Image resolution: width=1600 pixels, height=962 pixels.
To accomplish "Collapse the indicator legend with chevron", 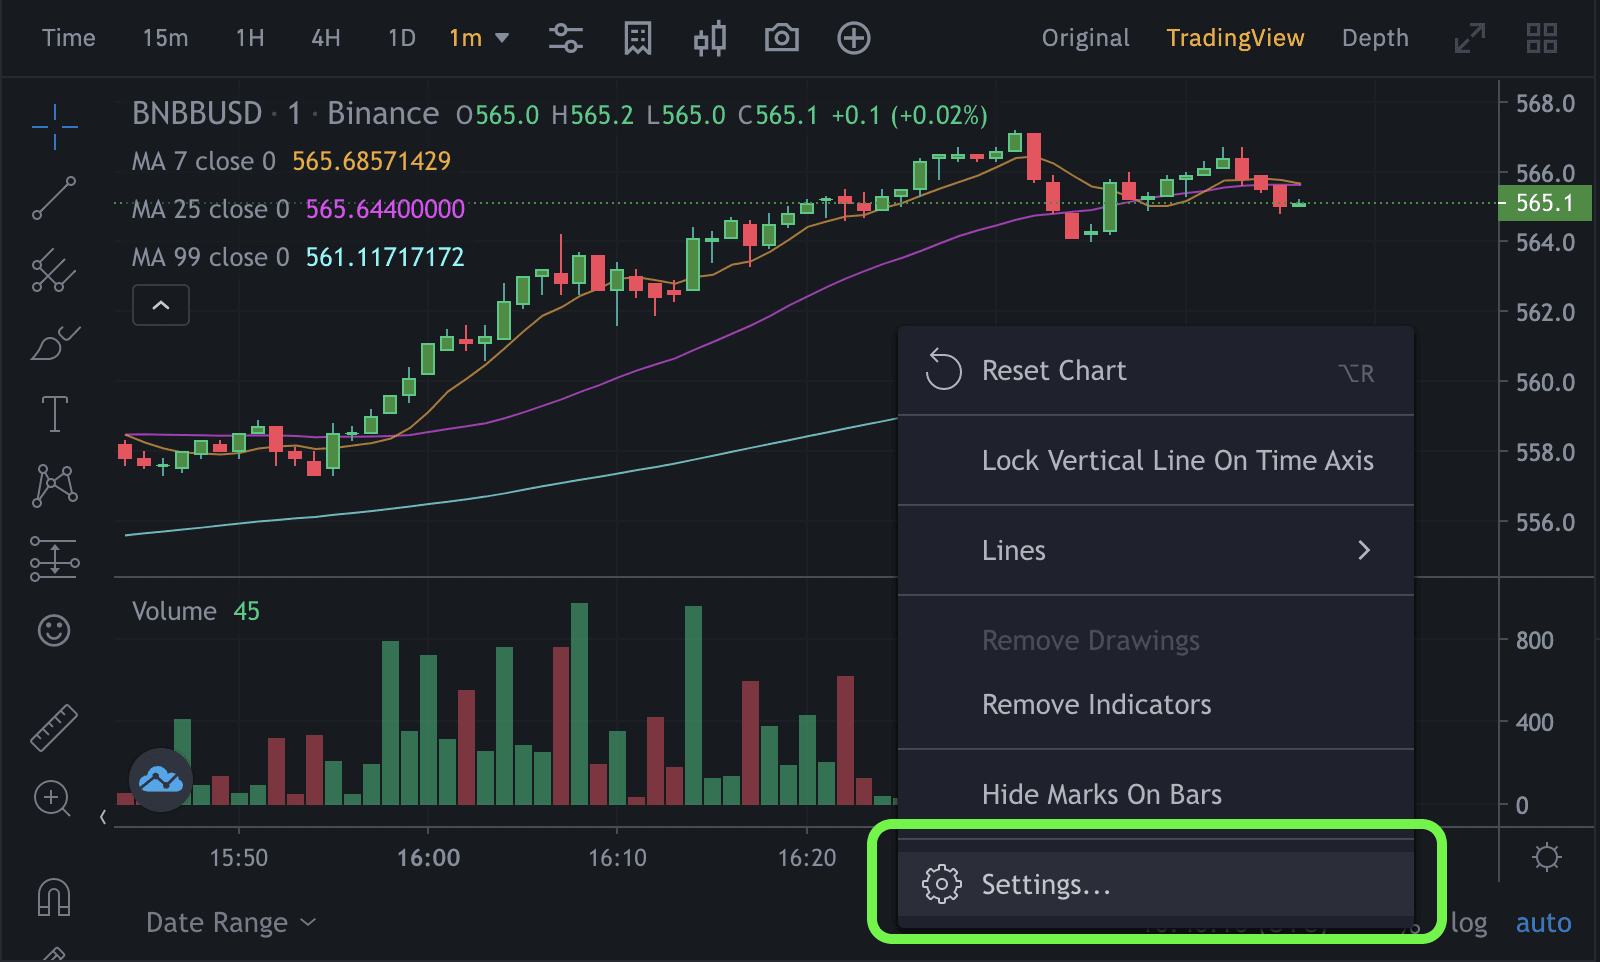I will click(161, 305).
